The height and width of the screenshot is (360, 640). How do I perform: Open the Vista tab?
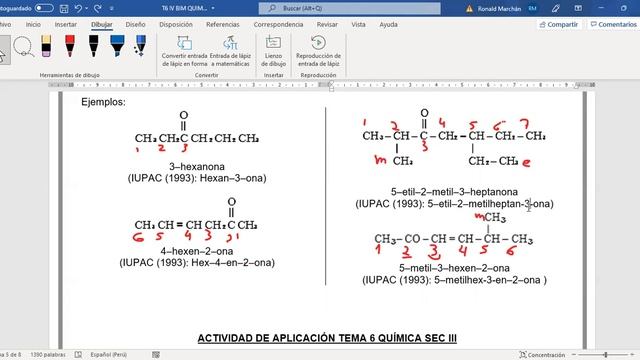click(x=358, y=24)
